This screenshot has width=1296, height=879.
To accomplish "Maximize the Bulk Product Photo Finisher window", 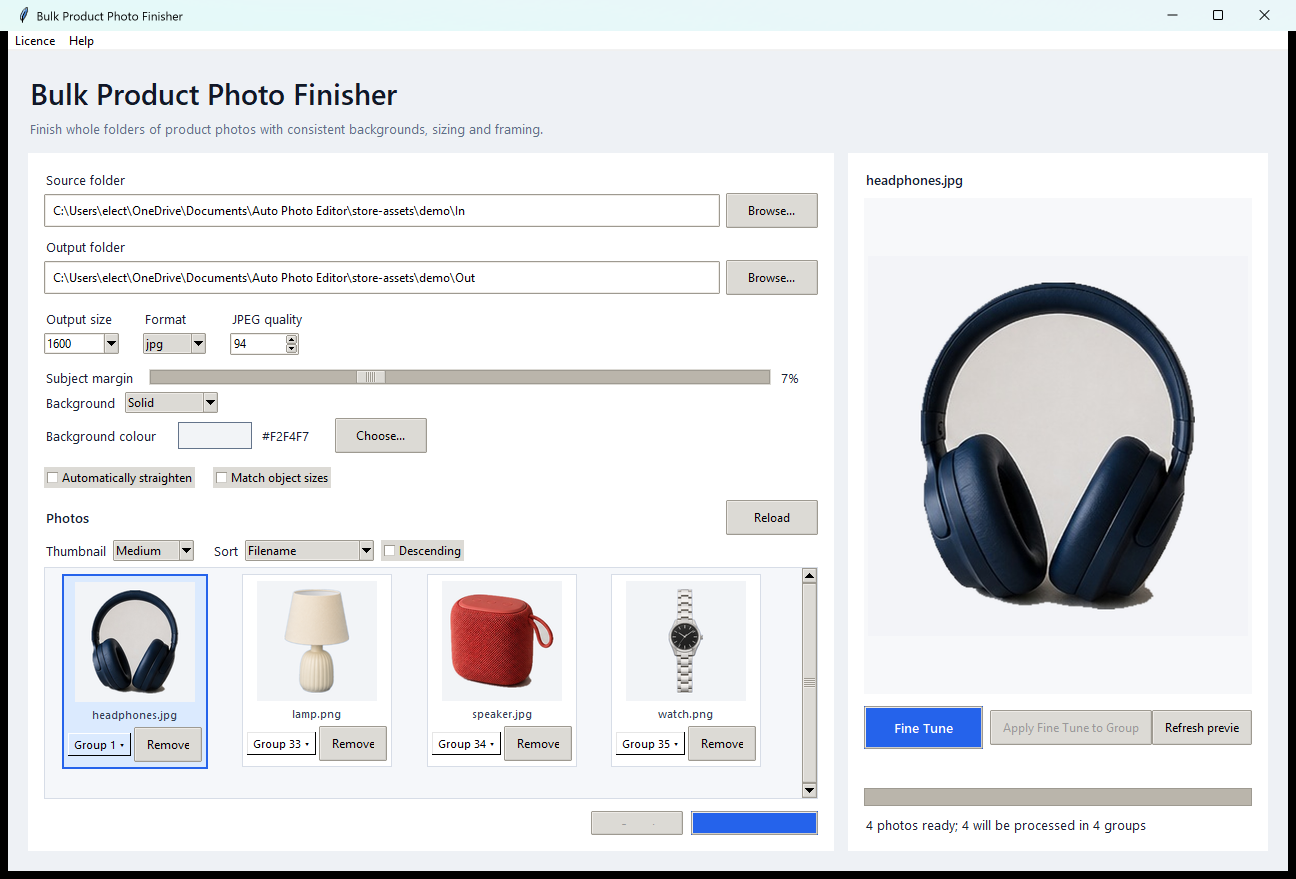I will (x=1218, y=15).
